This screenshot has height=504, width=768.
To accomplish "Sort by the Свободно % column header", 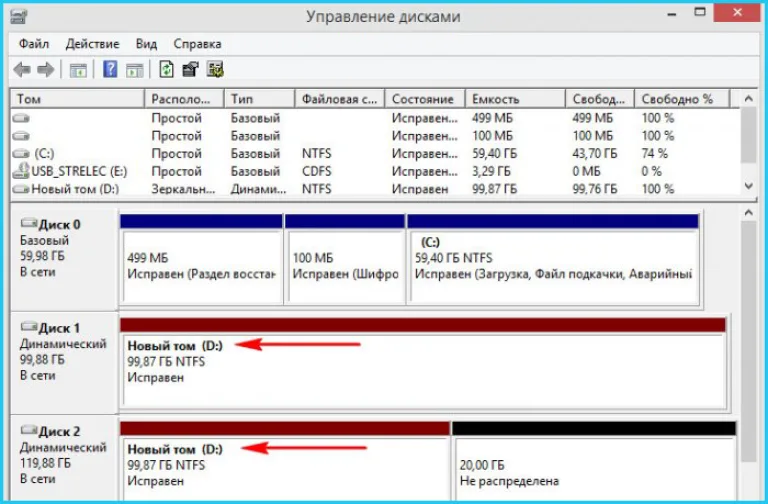I will click(x=682, y=99).
